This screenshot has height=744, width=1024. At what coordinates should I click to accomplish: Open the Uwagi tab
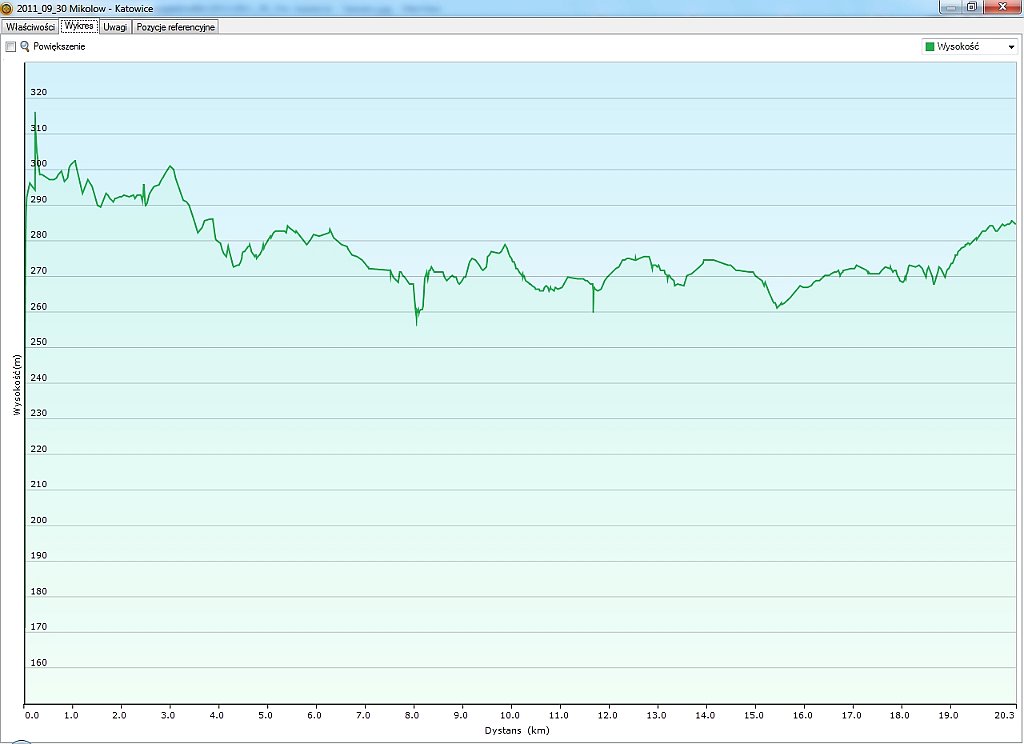point(115,27)
